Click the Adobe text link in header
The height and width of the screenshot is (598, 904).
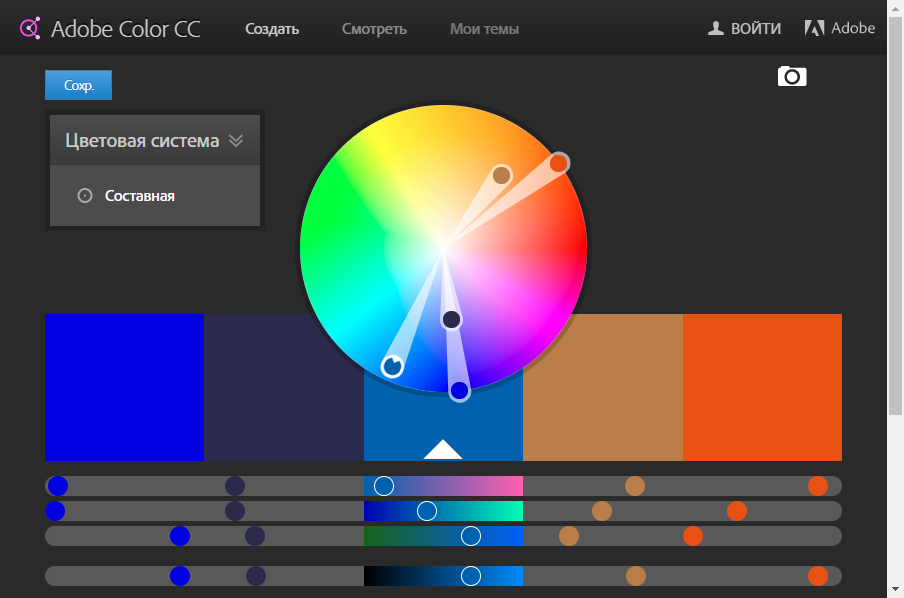coord(853,28)
